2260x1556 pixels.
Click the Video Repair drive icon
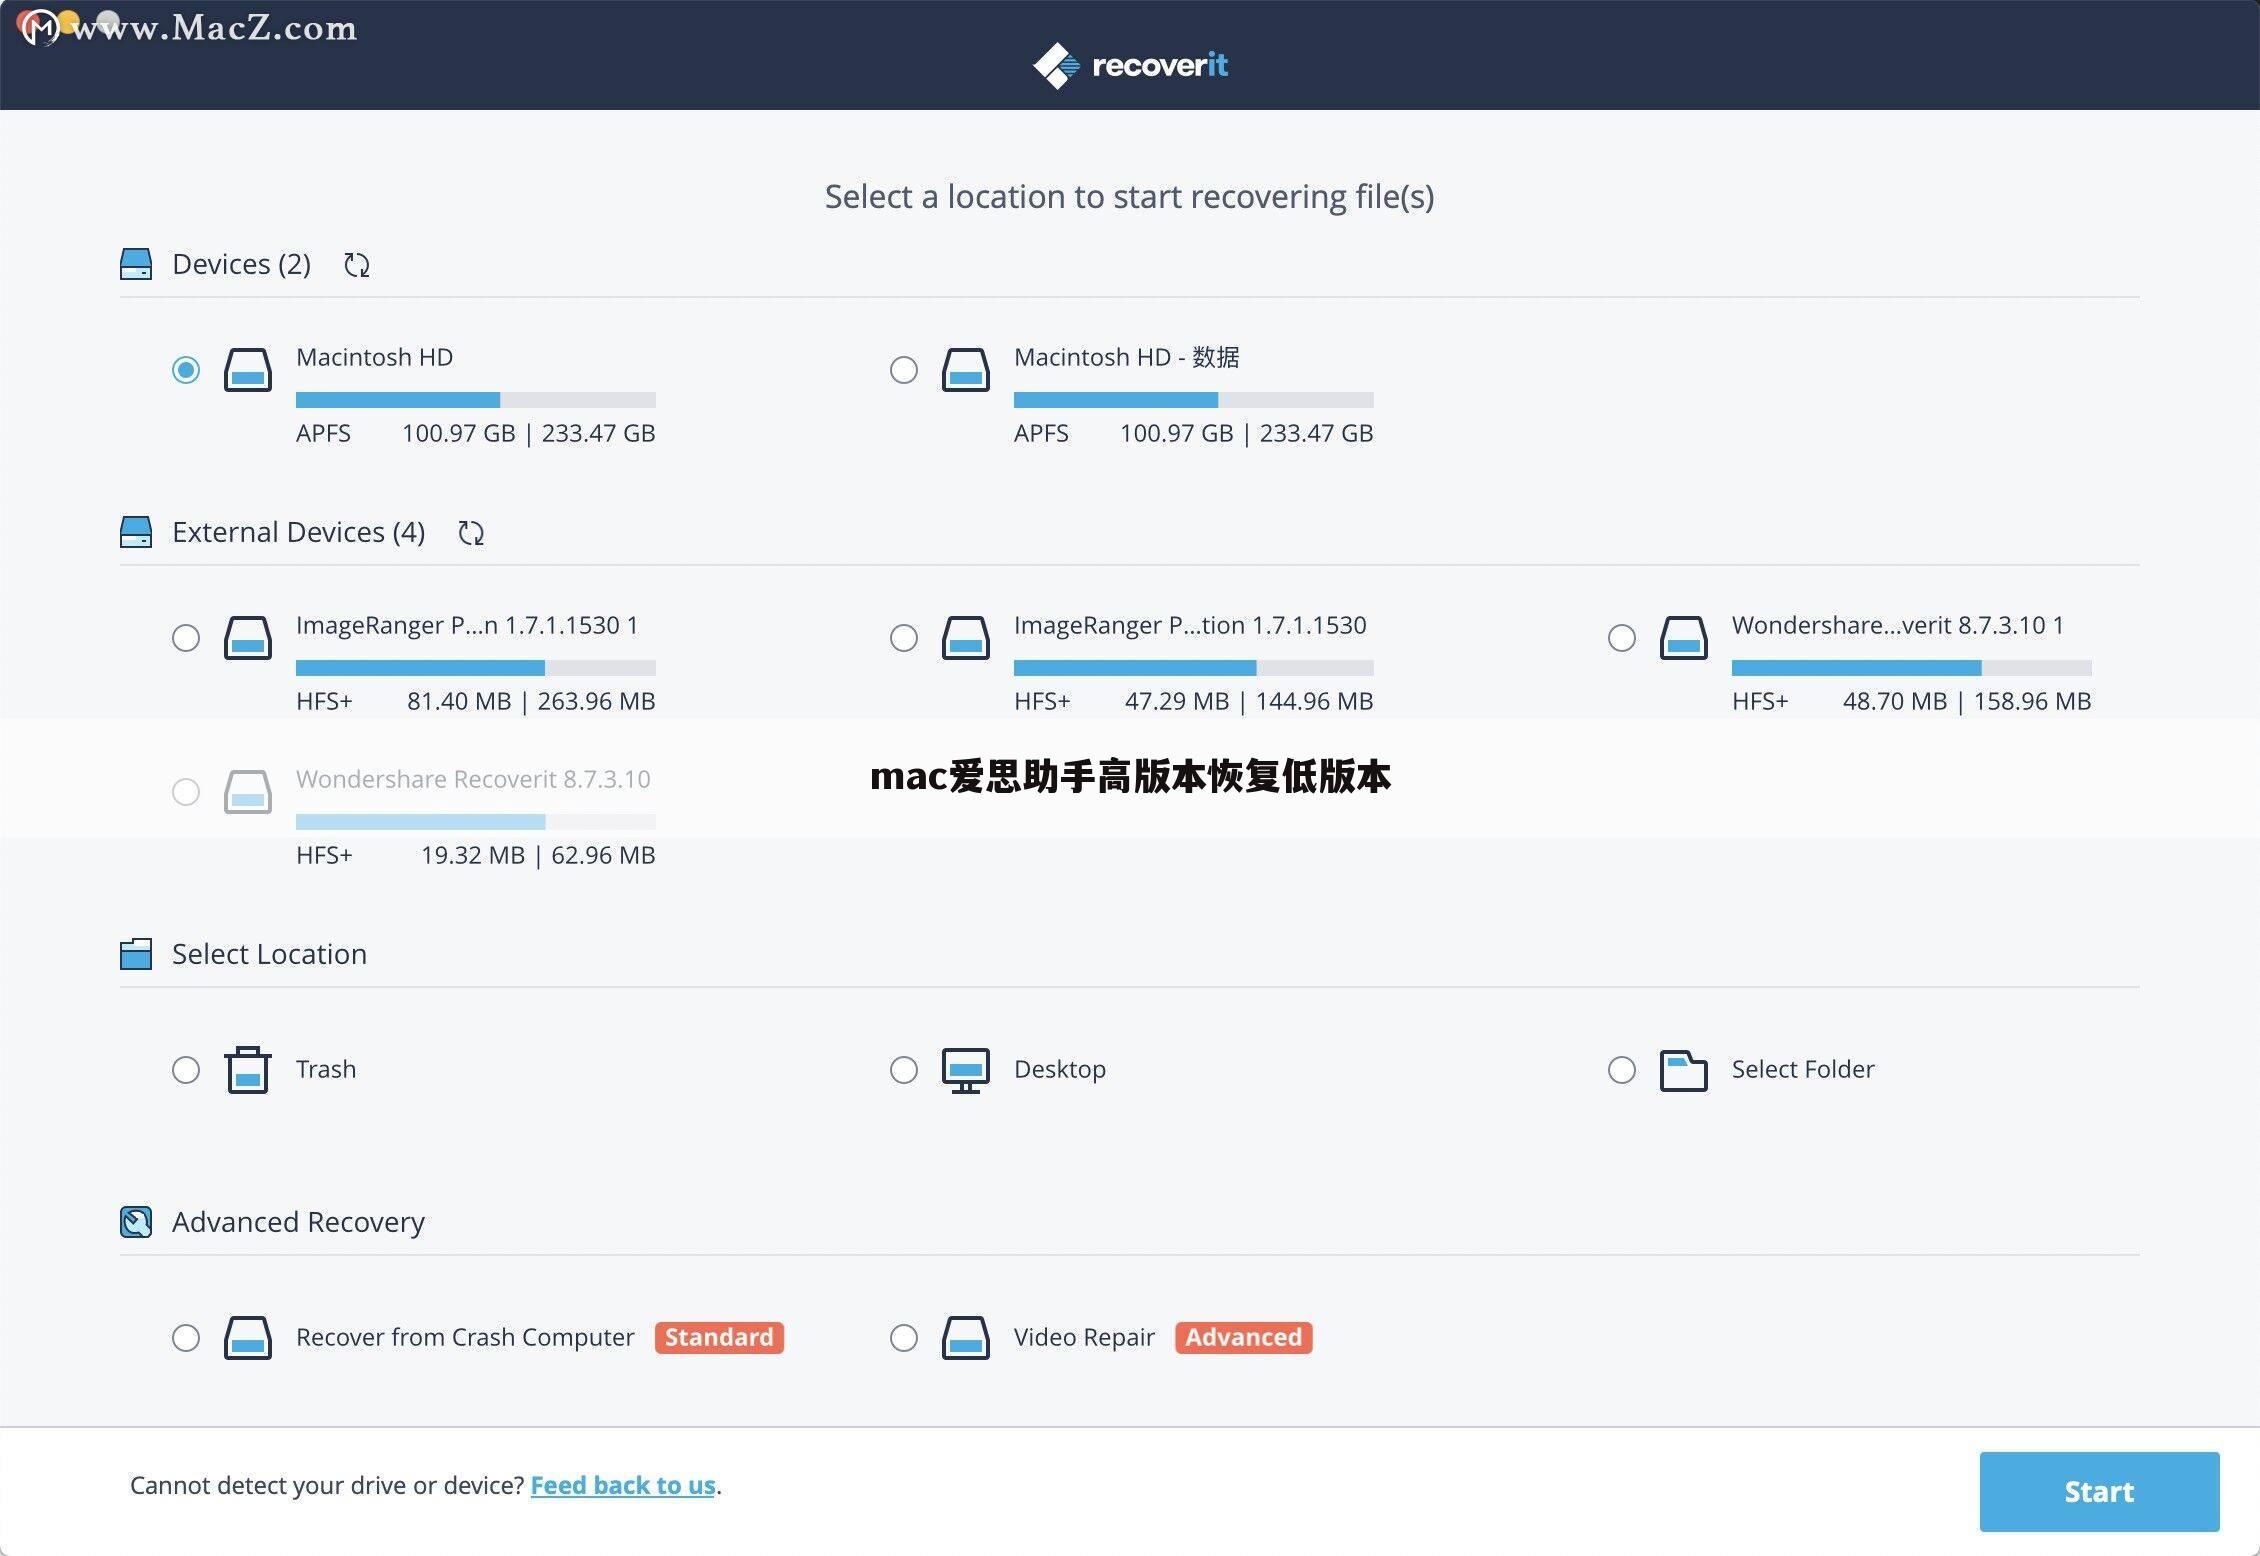coord(966,1338)
